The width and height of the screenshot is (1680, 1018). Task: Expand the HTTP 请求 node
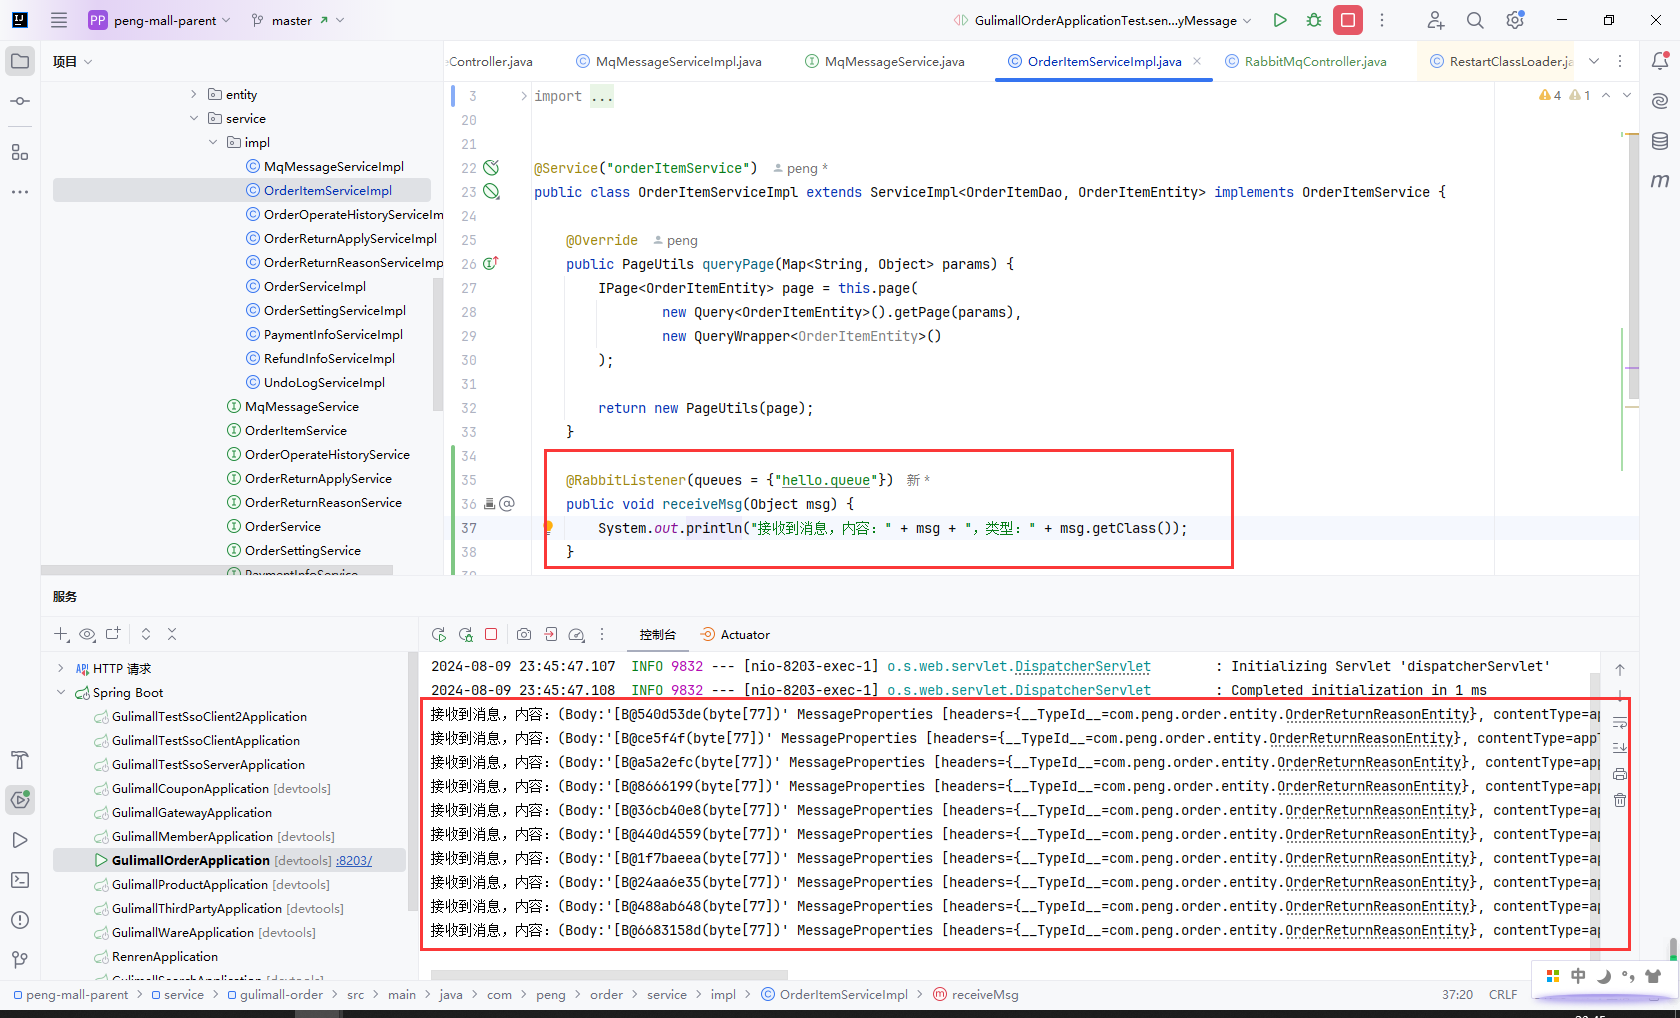click(x=61, y=668)
